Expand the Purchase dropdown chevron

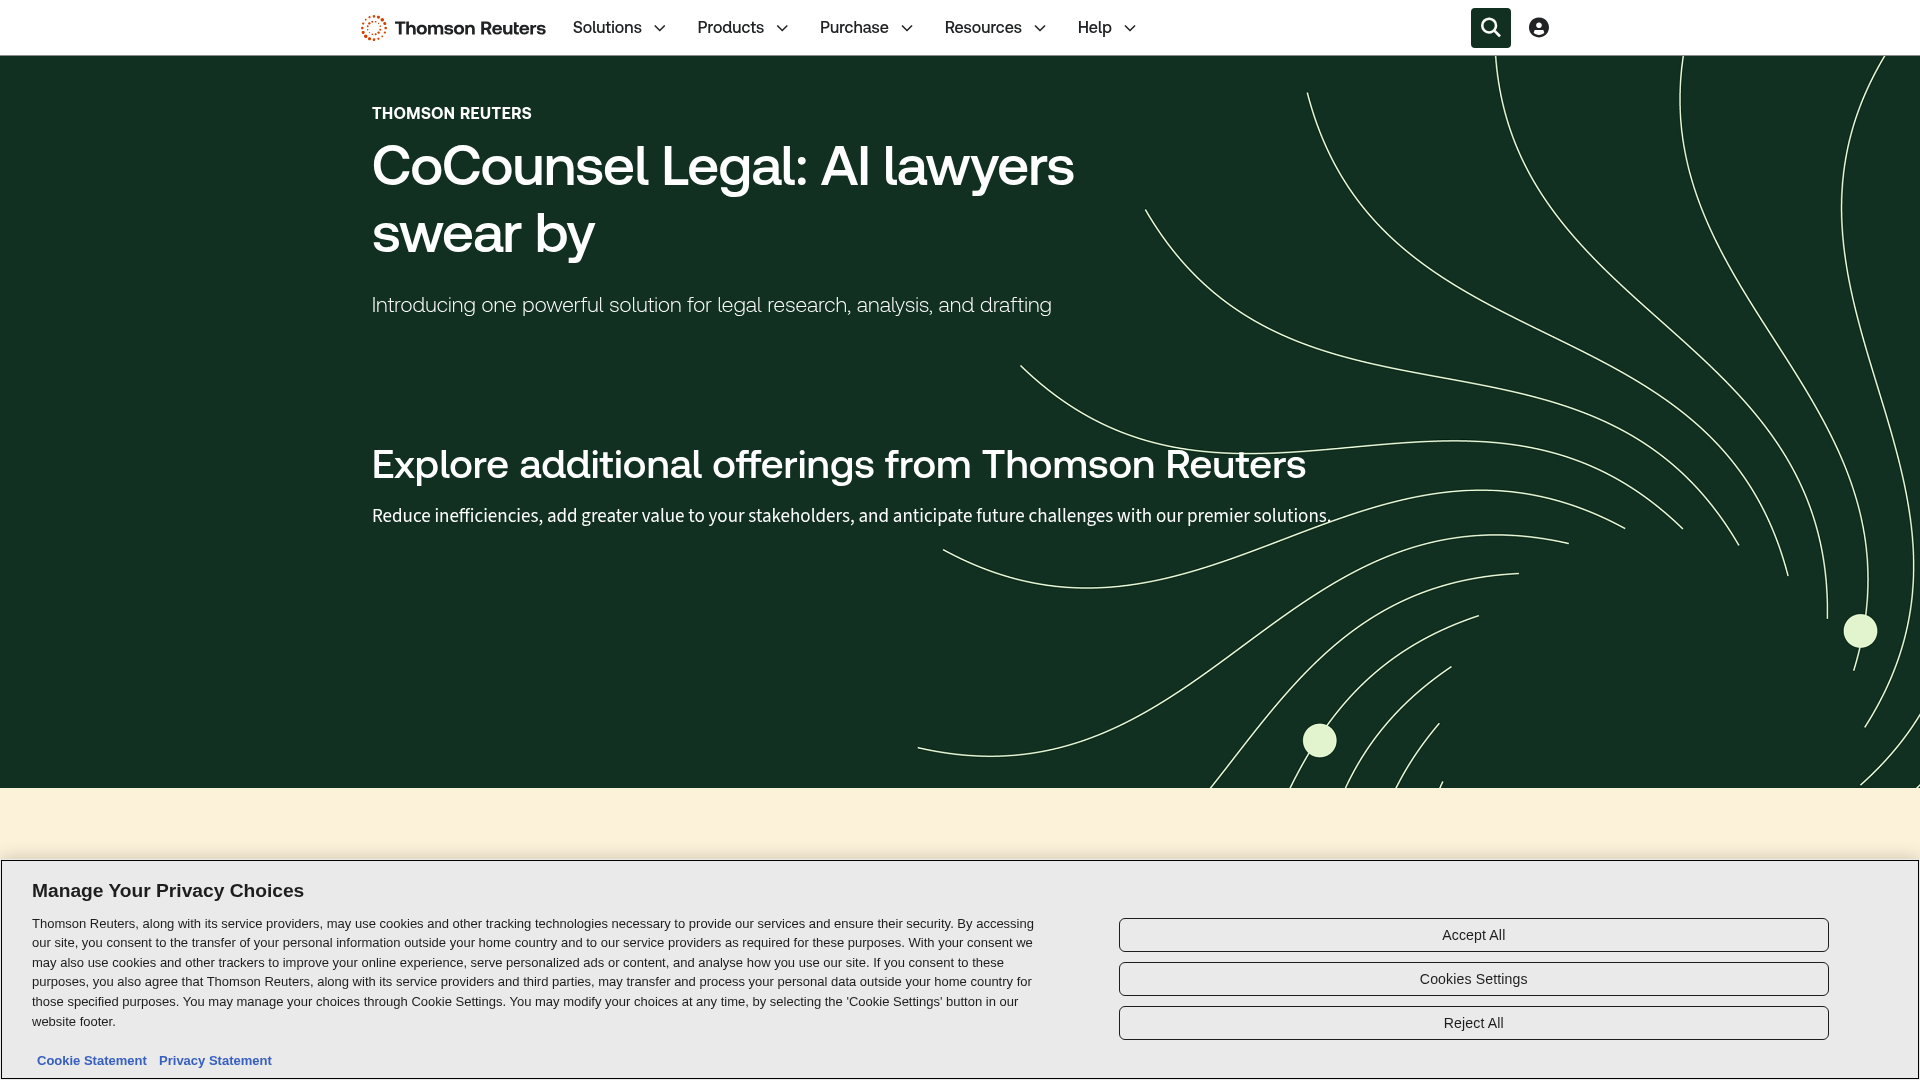coord(907,28)
